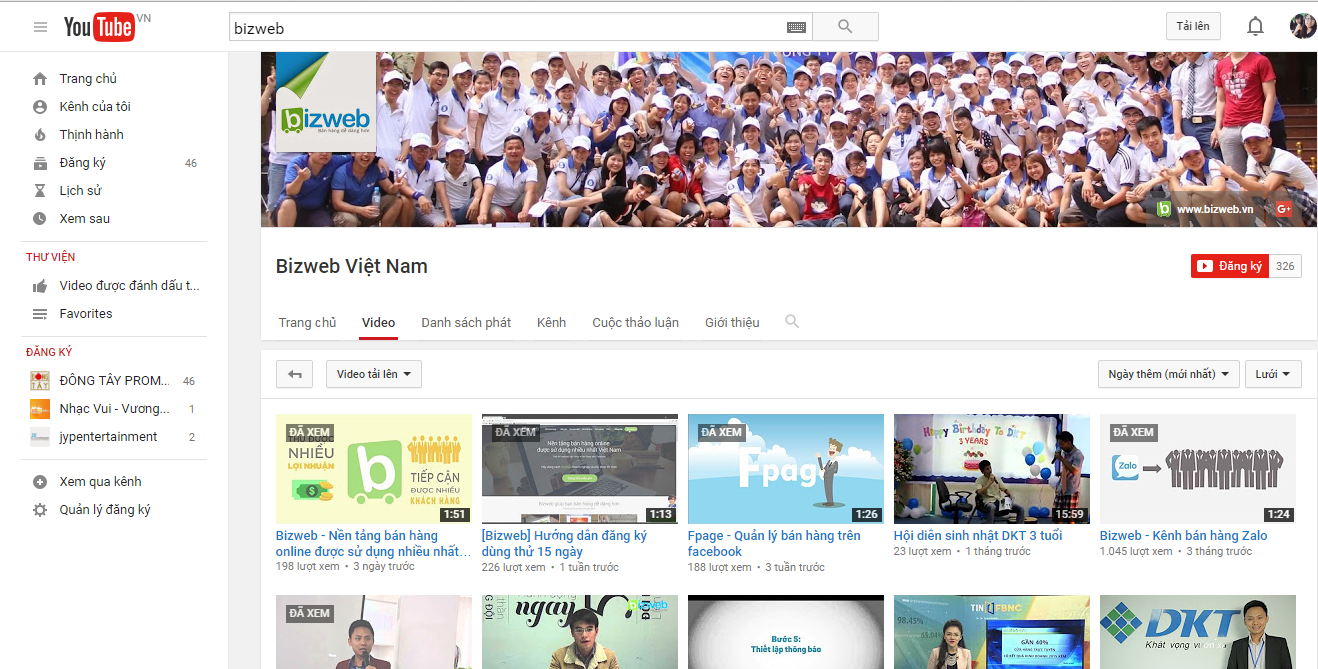Screen dimensions: 1318x669
Task: Switch to the channel Trang chủ tab
Action: click(x=308, y=323)
